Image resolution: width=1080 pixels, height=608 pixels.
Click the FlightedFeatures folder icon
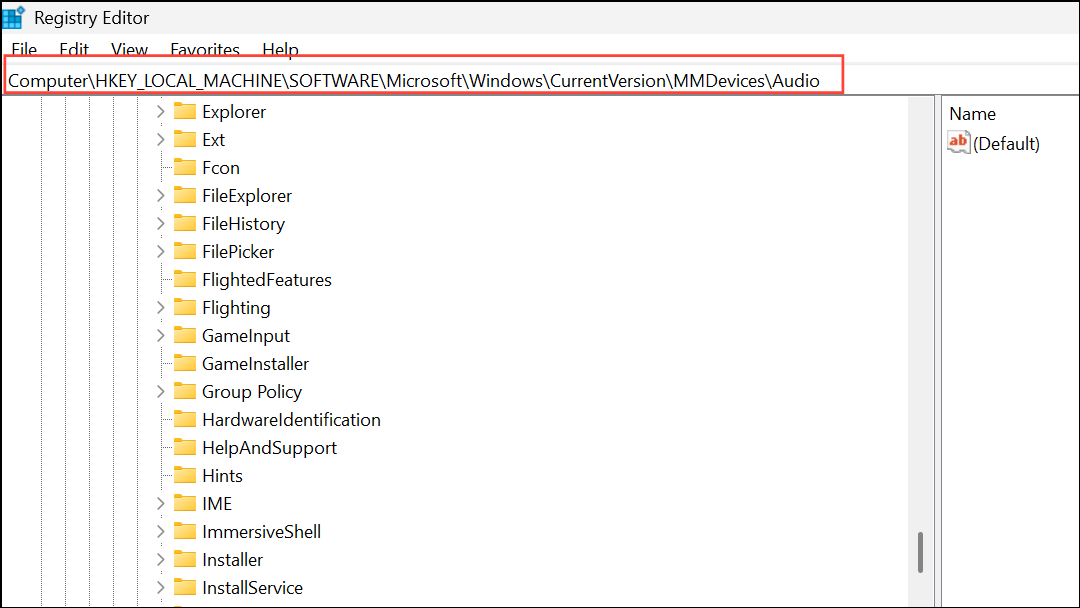click(x=185, y=279)
